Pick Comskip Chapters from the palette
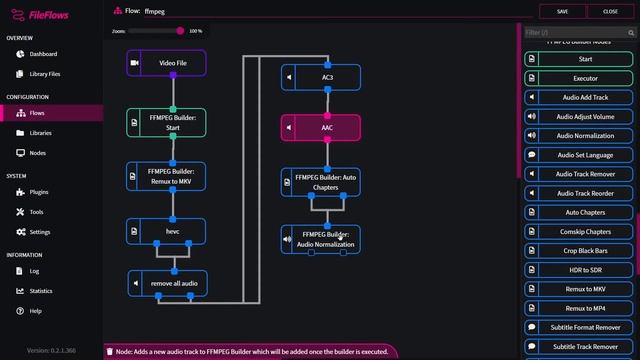640x360 pixels. [x=579, y=232]
